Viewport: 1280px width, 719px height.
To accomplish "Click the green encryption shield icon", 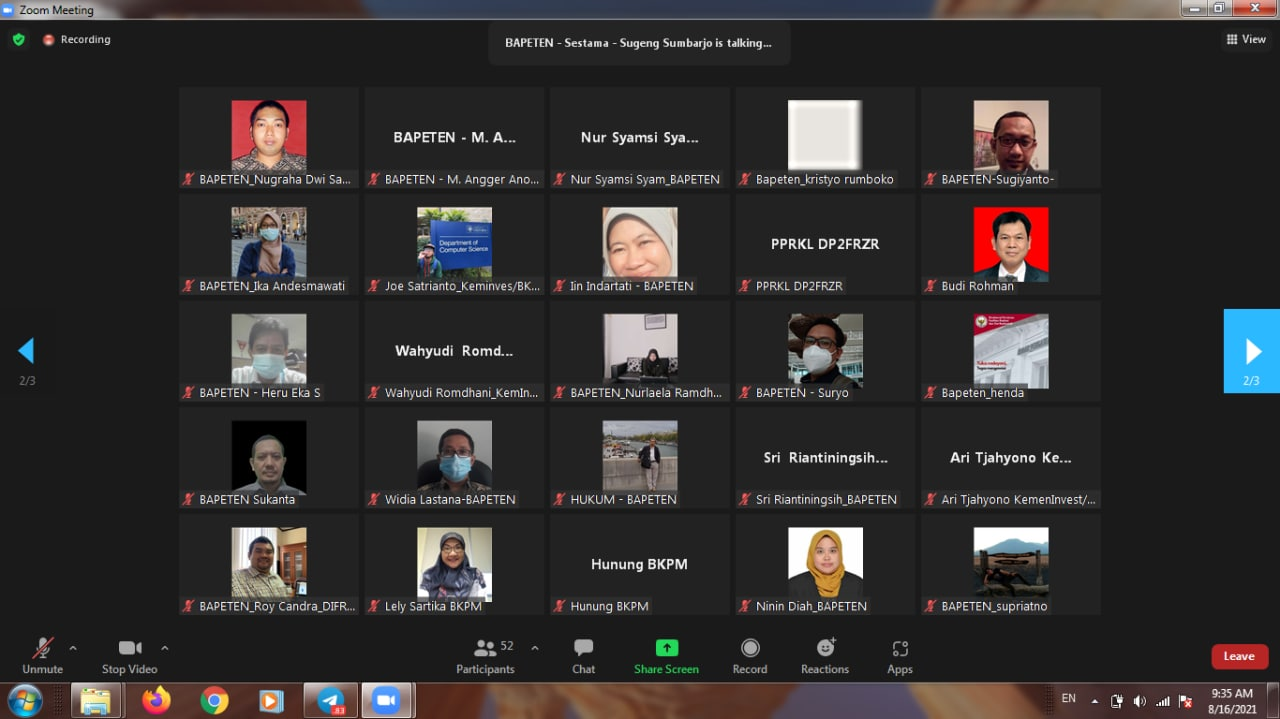I will pyautogui.click(x=19, y=40).
